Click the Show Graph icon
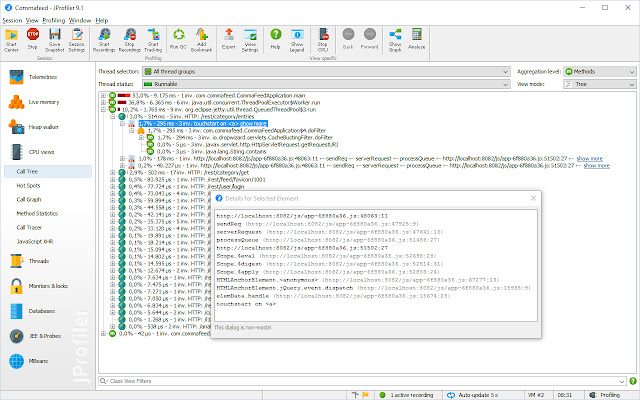 coord(395,40)
